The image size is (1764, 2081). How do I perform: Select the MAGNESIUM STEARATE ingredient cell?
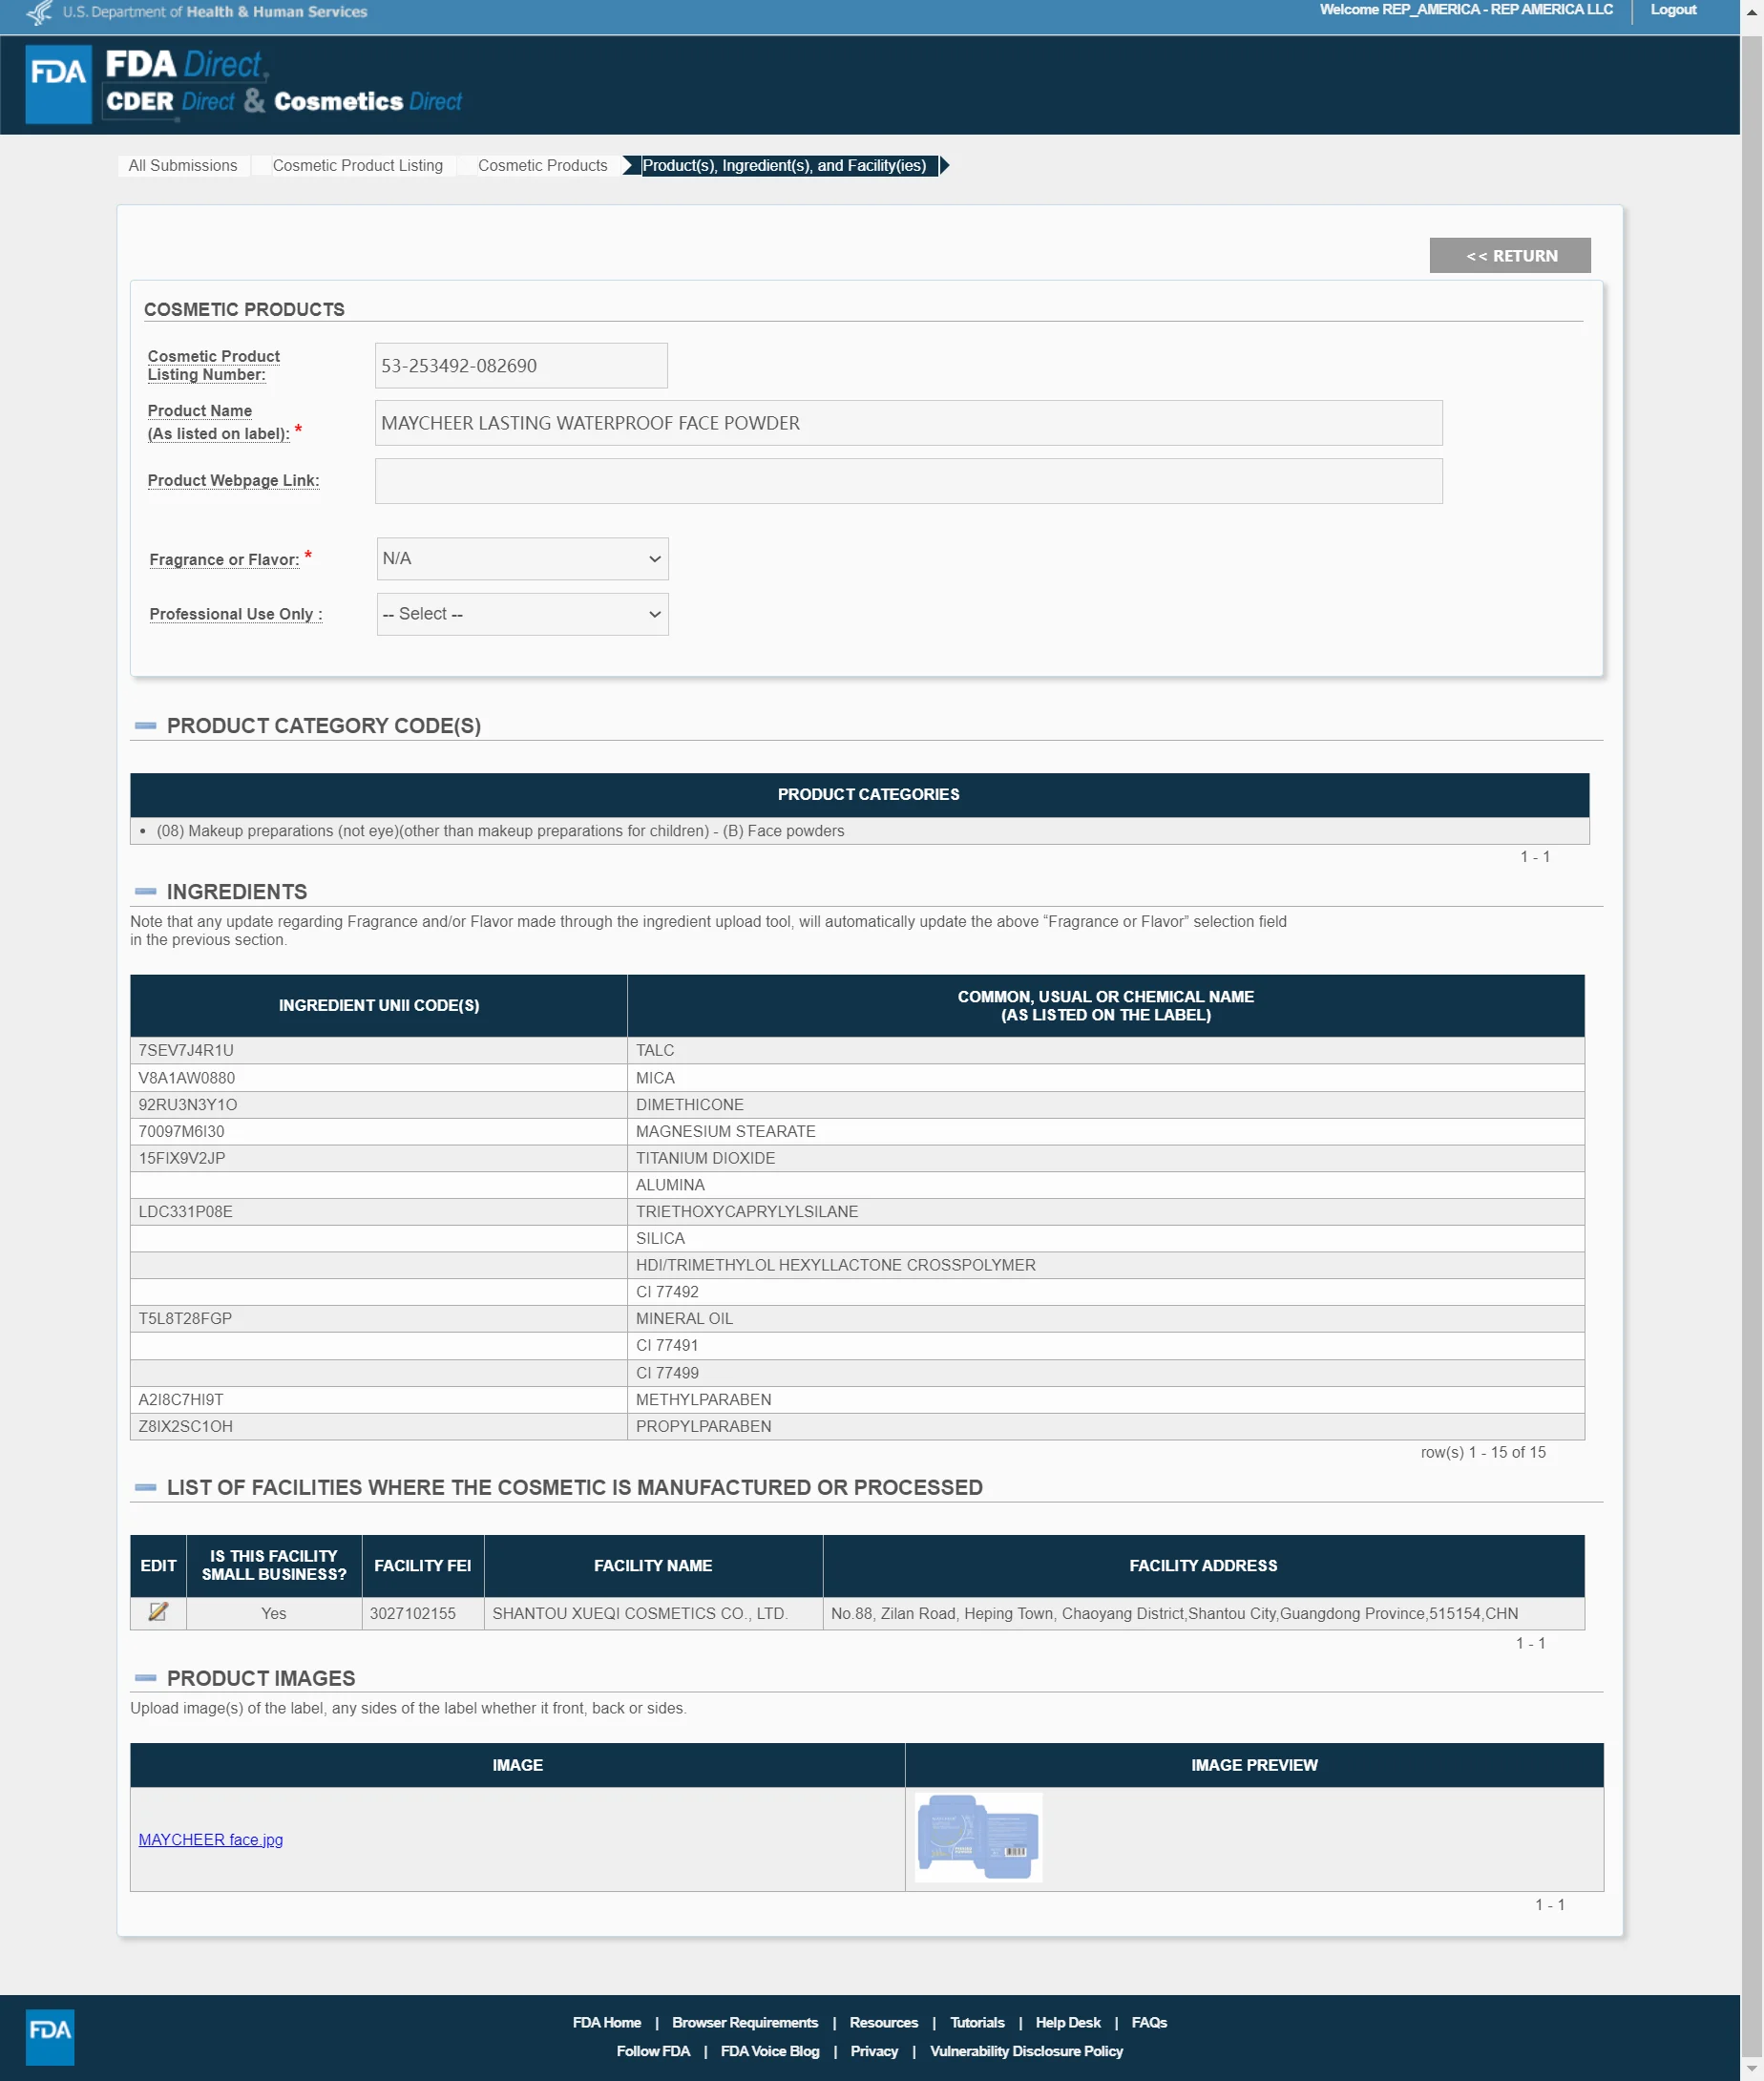[1105, 1132]
